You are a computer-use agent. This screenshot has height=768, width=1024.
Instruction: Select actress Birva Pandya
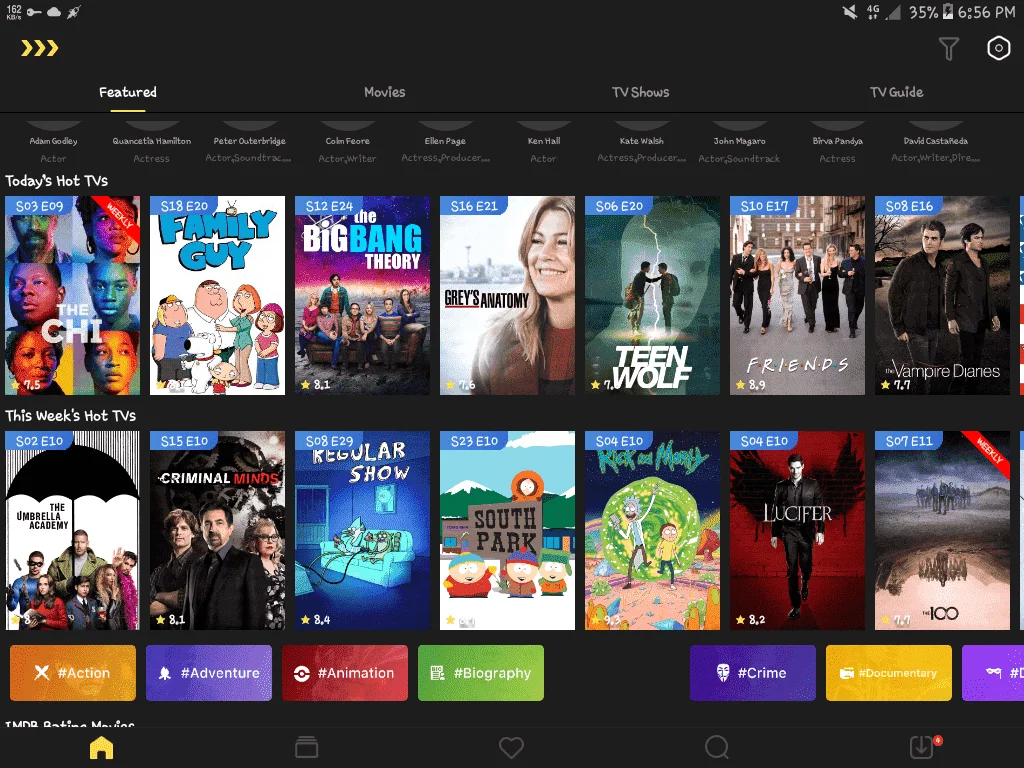click(837, 142)
